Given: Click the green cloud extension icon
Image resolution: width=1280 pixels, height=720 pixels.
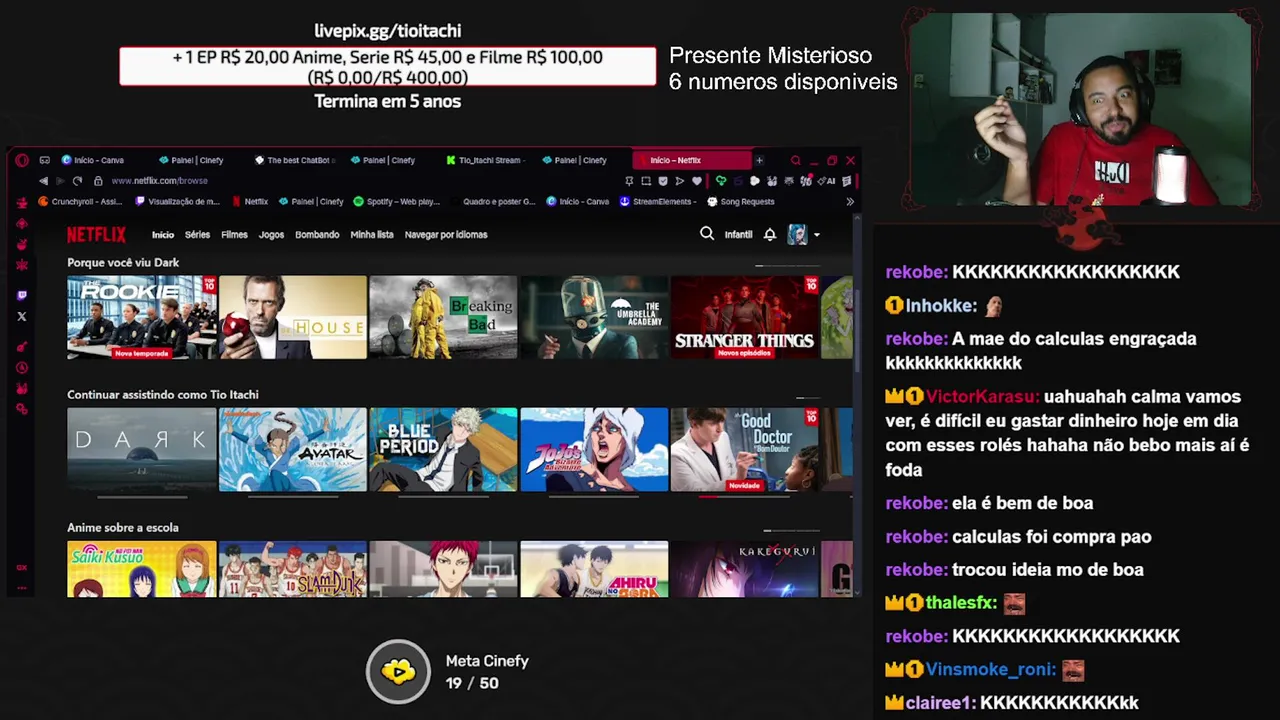Looking at the screenshot, I should (720, 181).
